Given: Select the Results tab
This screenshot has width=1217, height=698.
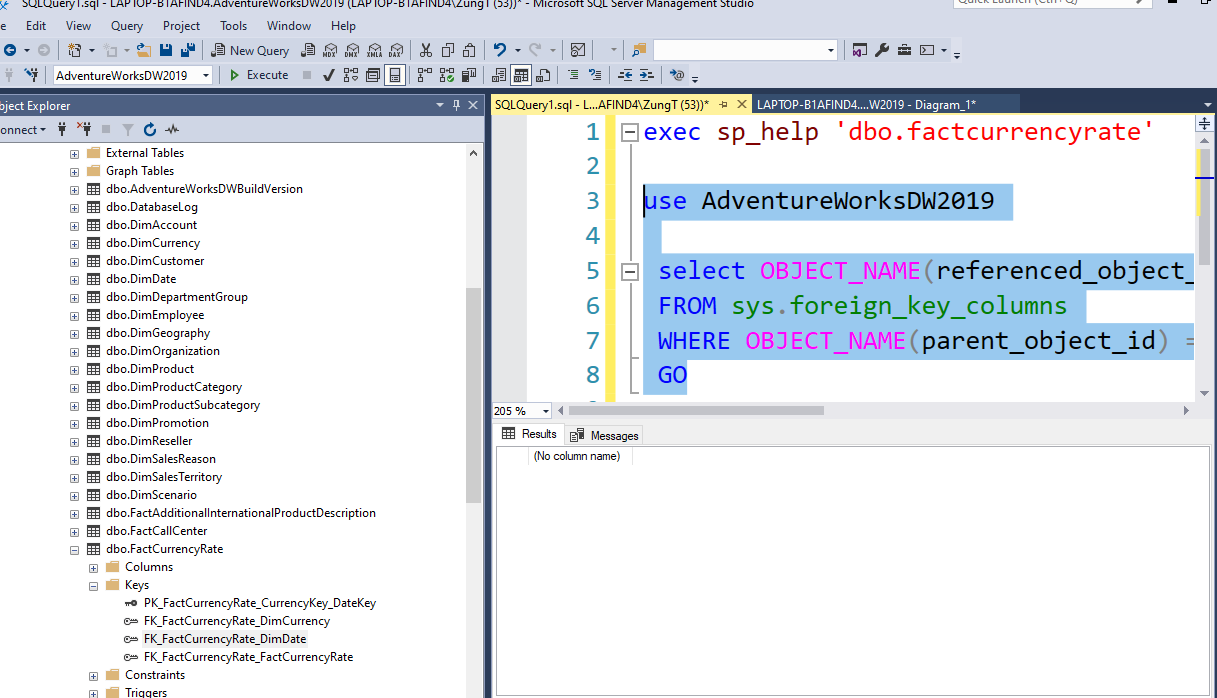Looking at the screenshot, I should (x=530, y=434).
